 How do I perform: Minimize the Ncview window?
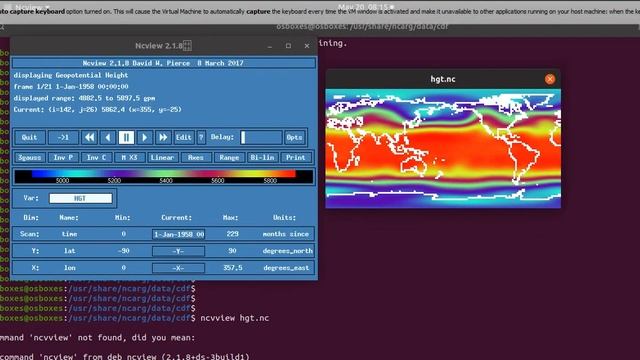coord(270,46)
